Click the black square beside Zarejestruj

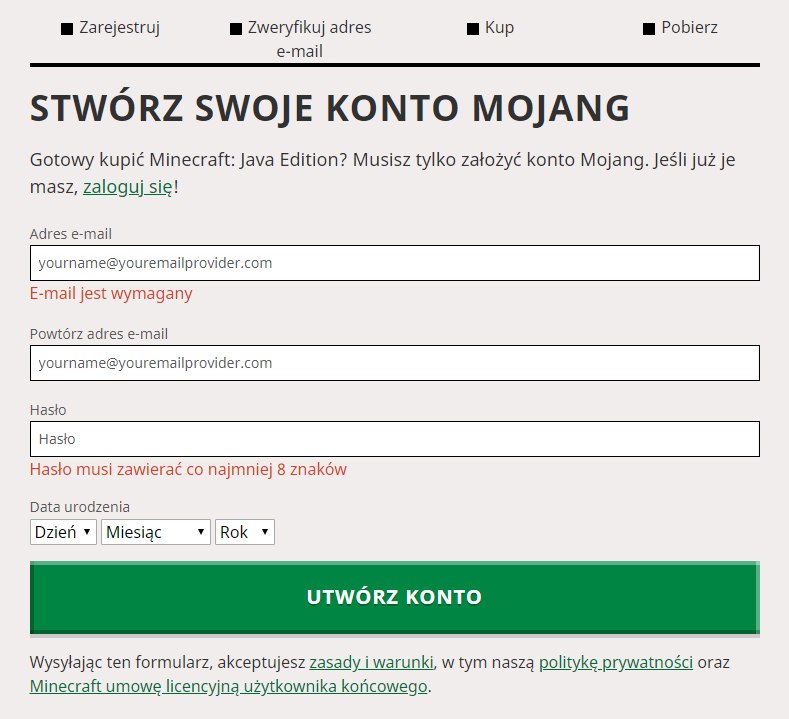pos(67,29)
